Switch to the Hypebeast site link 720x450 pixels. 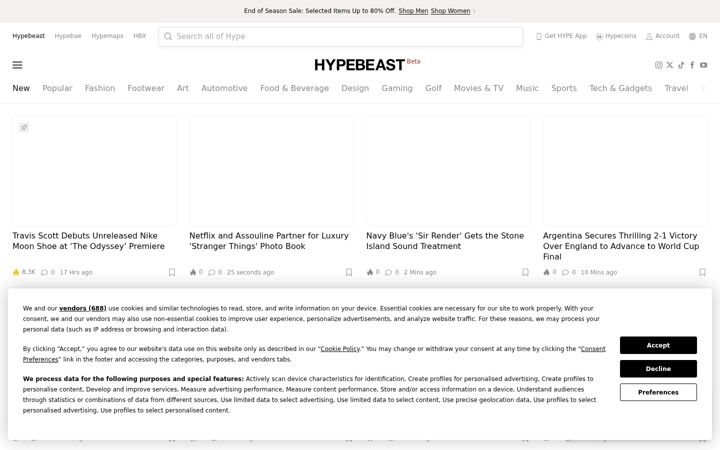pos(28,36)
